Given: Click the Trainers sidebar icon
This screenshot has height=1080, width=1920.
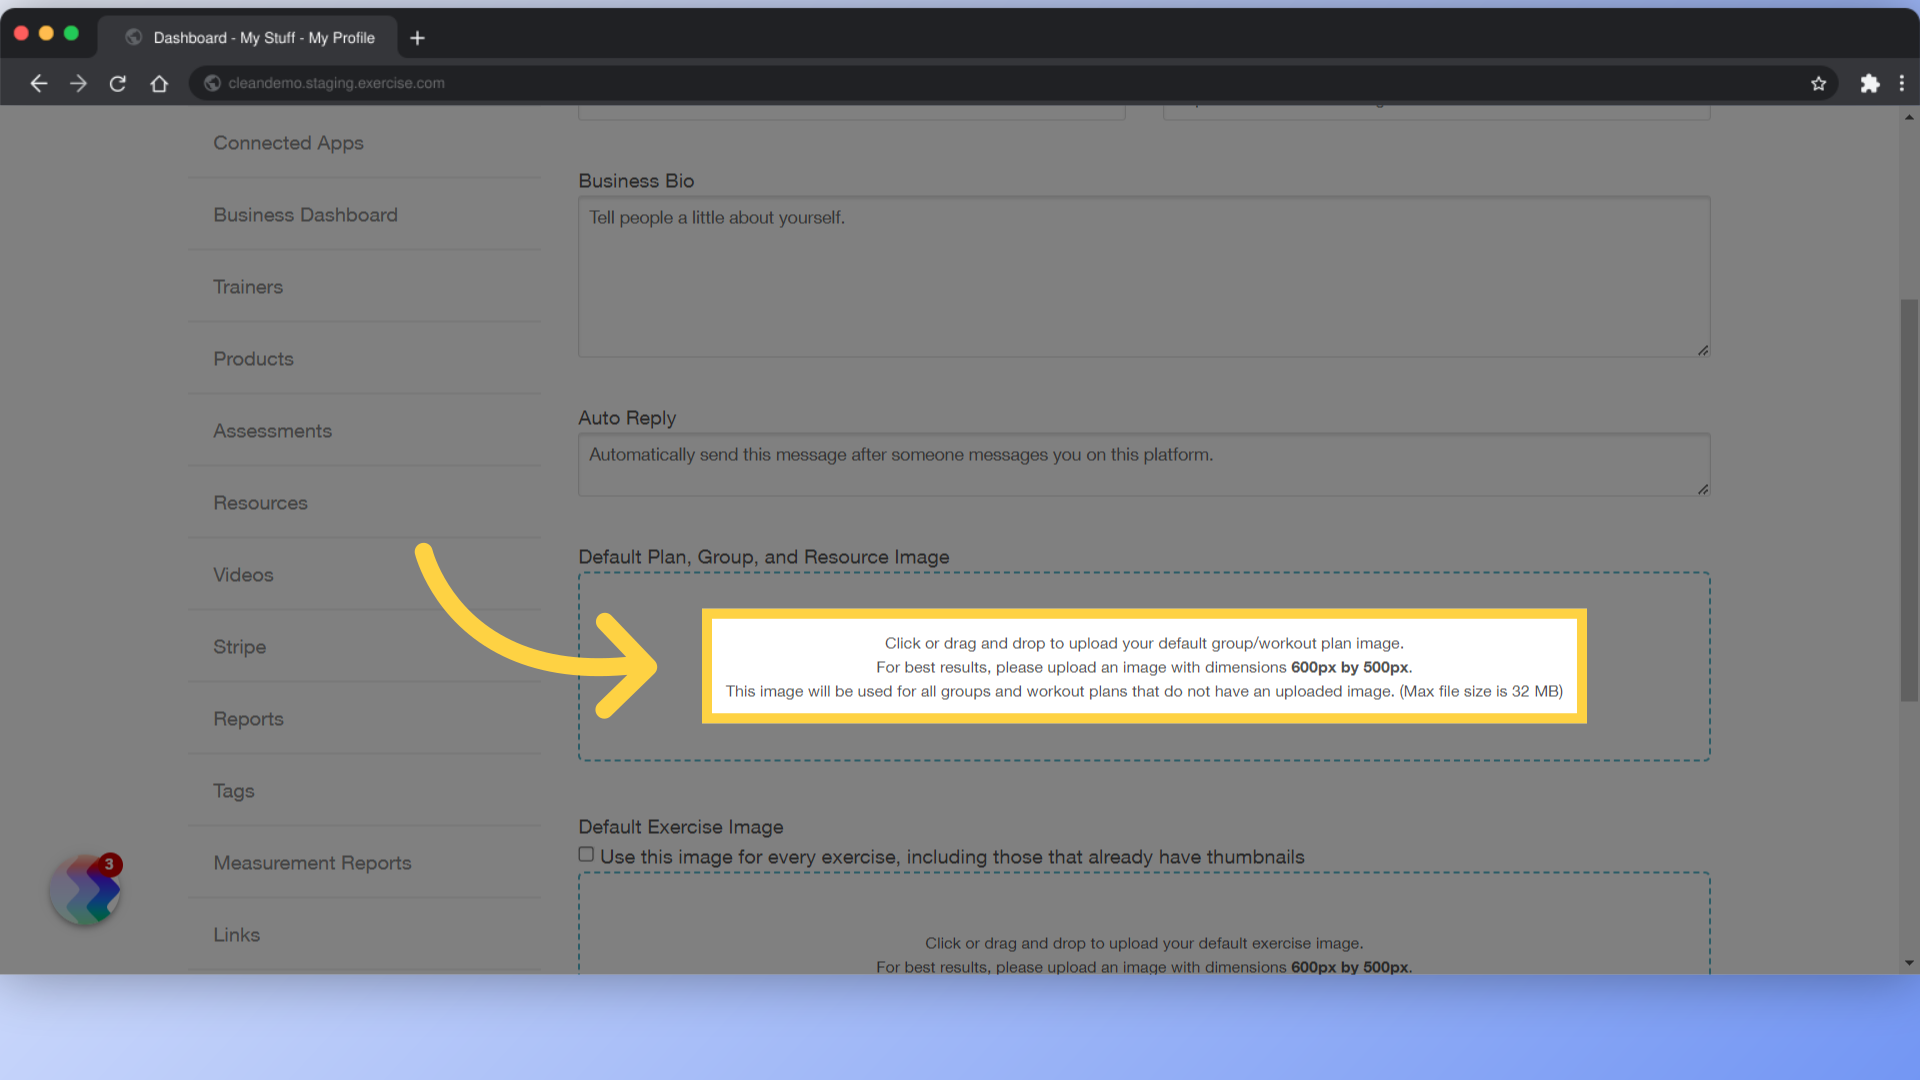Looking at the screenshot, I should tap(247, 286).
